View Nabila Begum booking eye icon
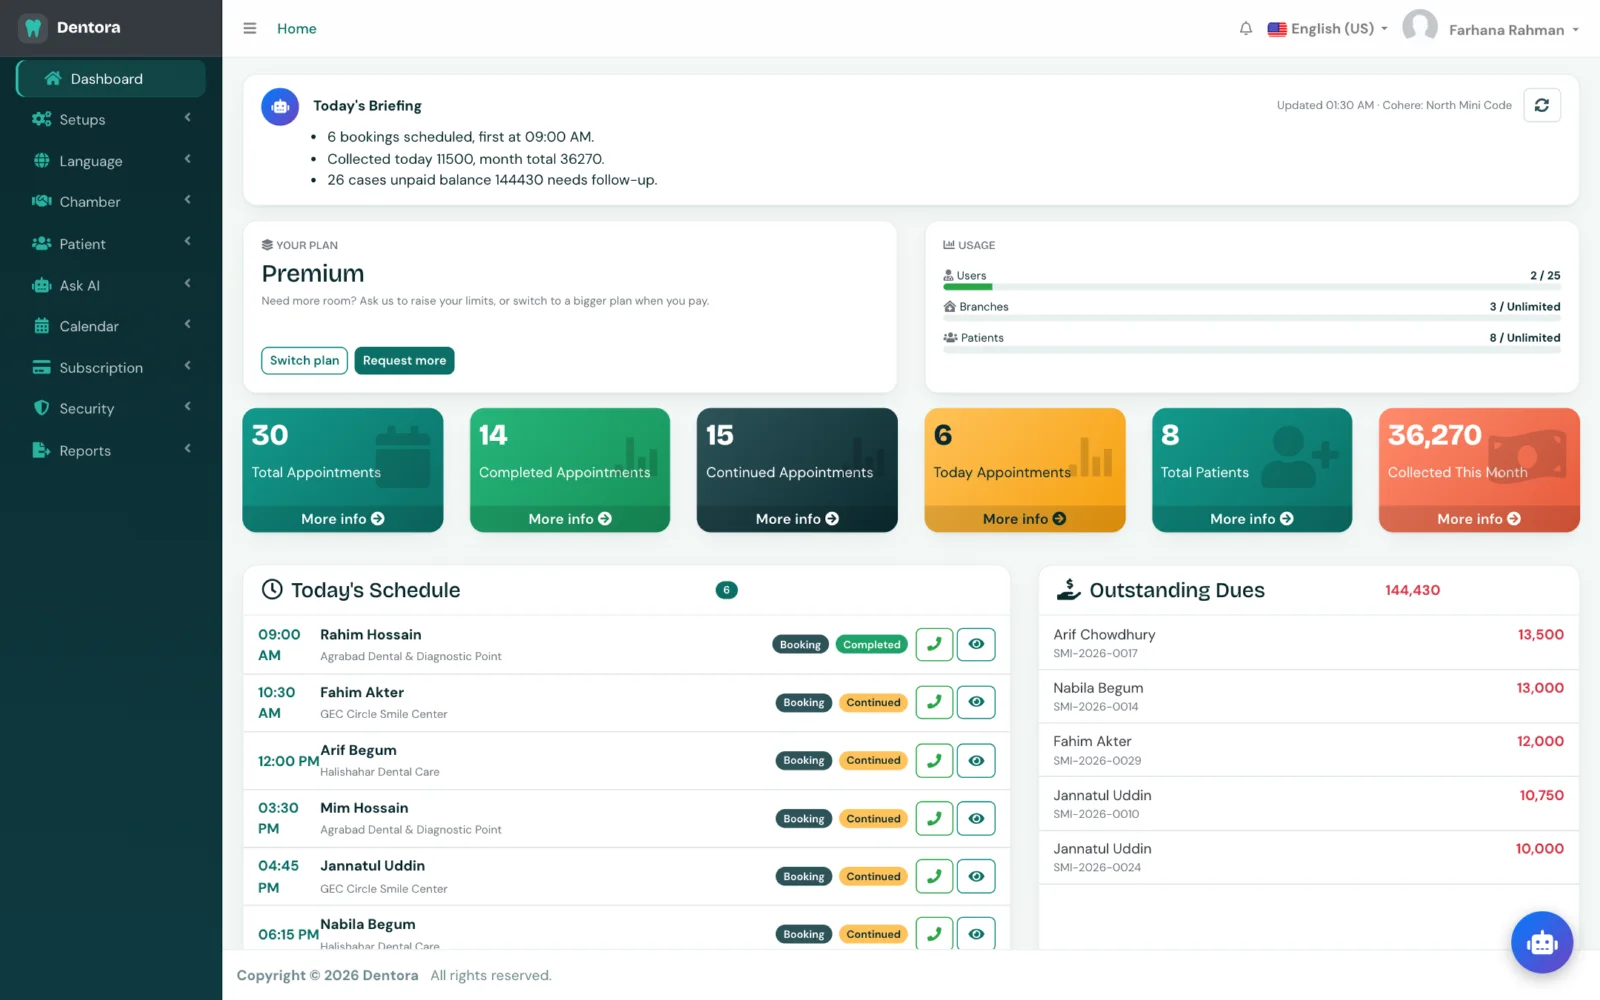This screenshot has height=1000, width=1600. 976,934
